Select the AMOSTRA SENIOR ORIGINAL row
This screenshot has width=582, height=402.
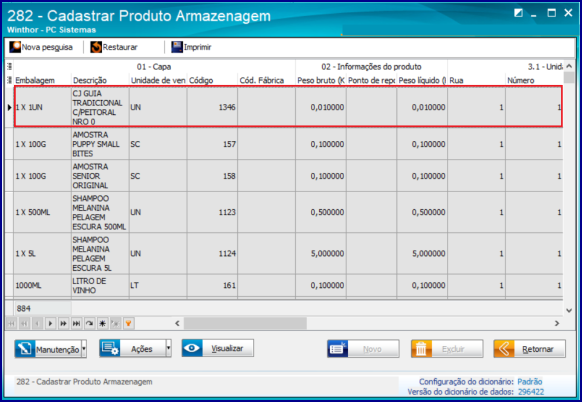click(288, 176)
